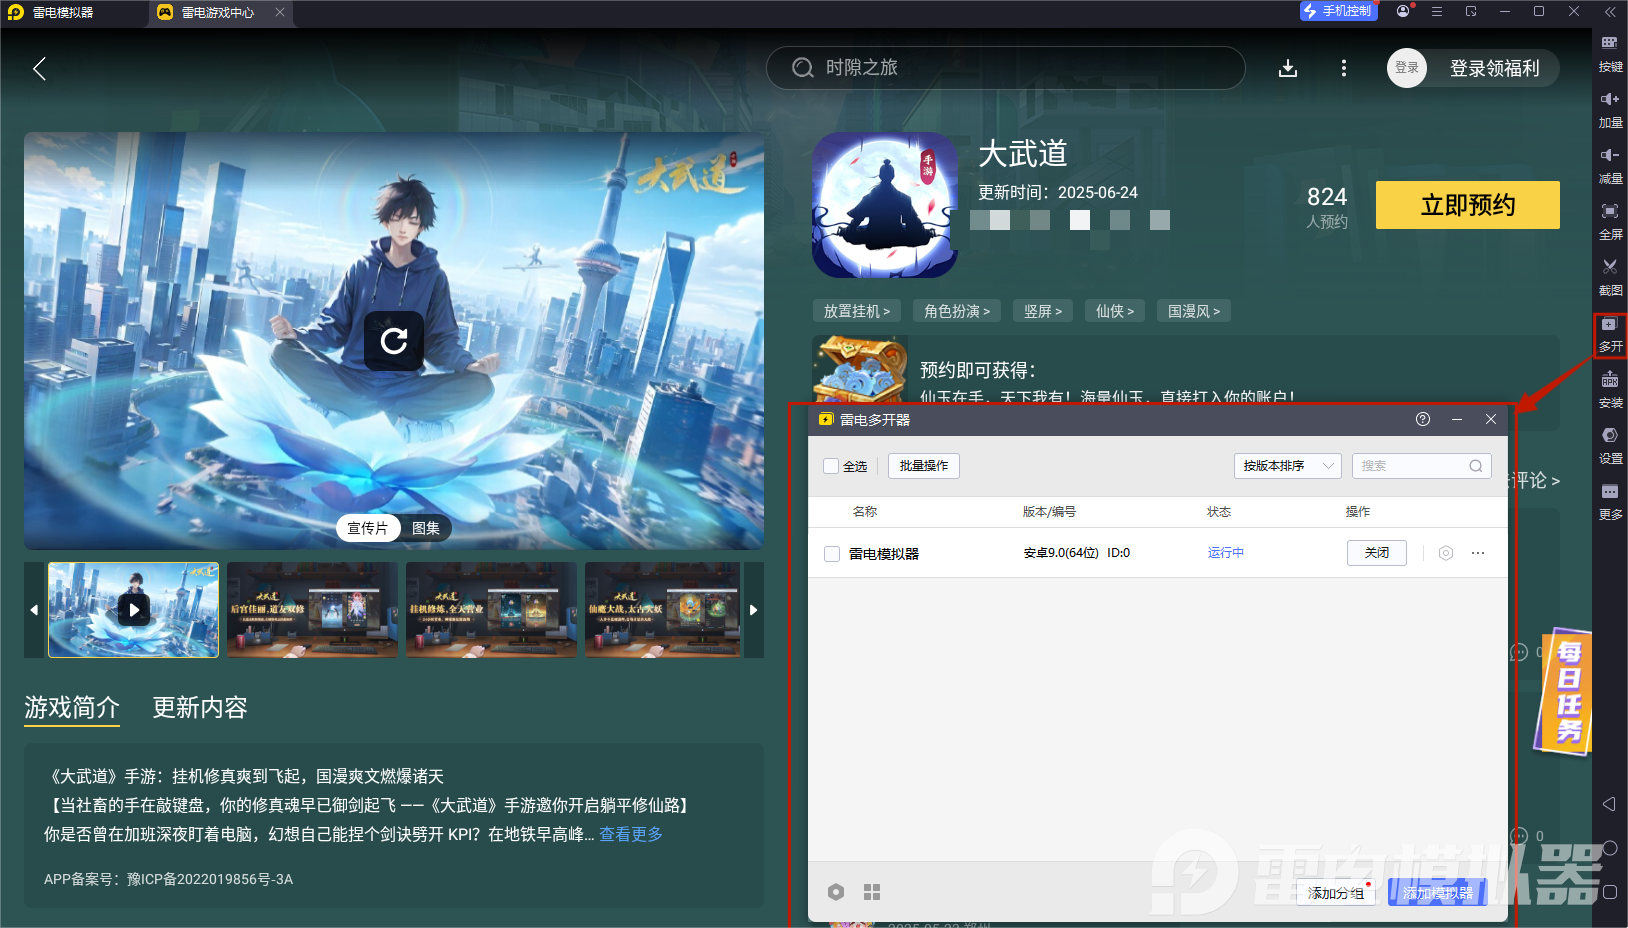Open the 竖屏 tag
The height and width of the screenshot is (928, 1628).
[x=1043, y=311]
